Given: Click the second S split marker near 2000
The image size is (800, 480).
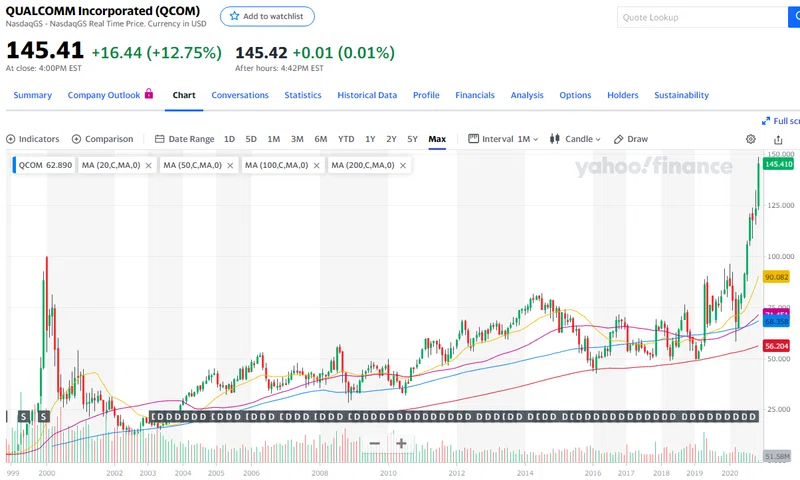Looking at the screenshot, I should (43, 417).
